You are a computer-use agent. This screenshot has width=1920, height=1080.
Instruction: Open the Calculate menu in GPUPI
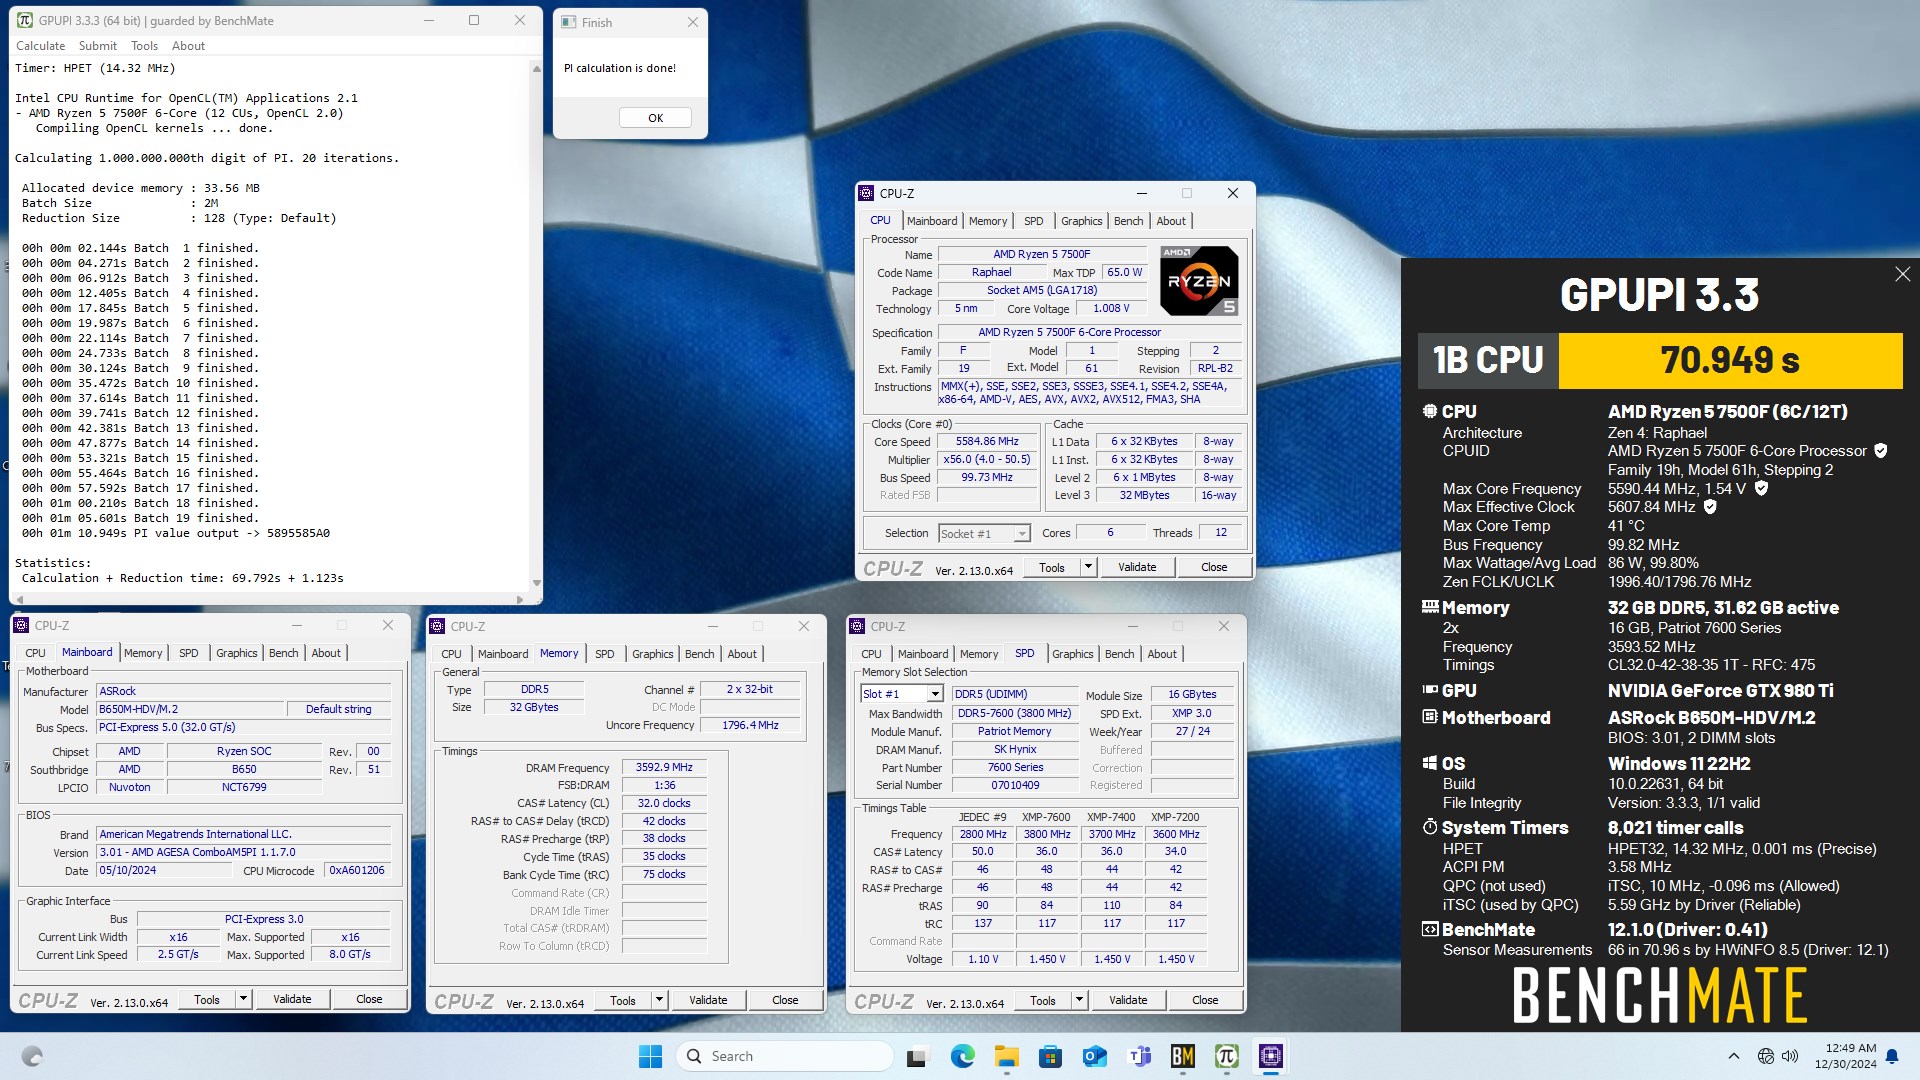40,46
